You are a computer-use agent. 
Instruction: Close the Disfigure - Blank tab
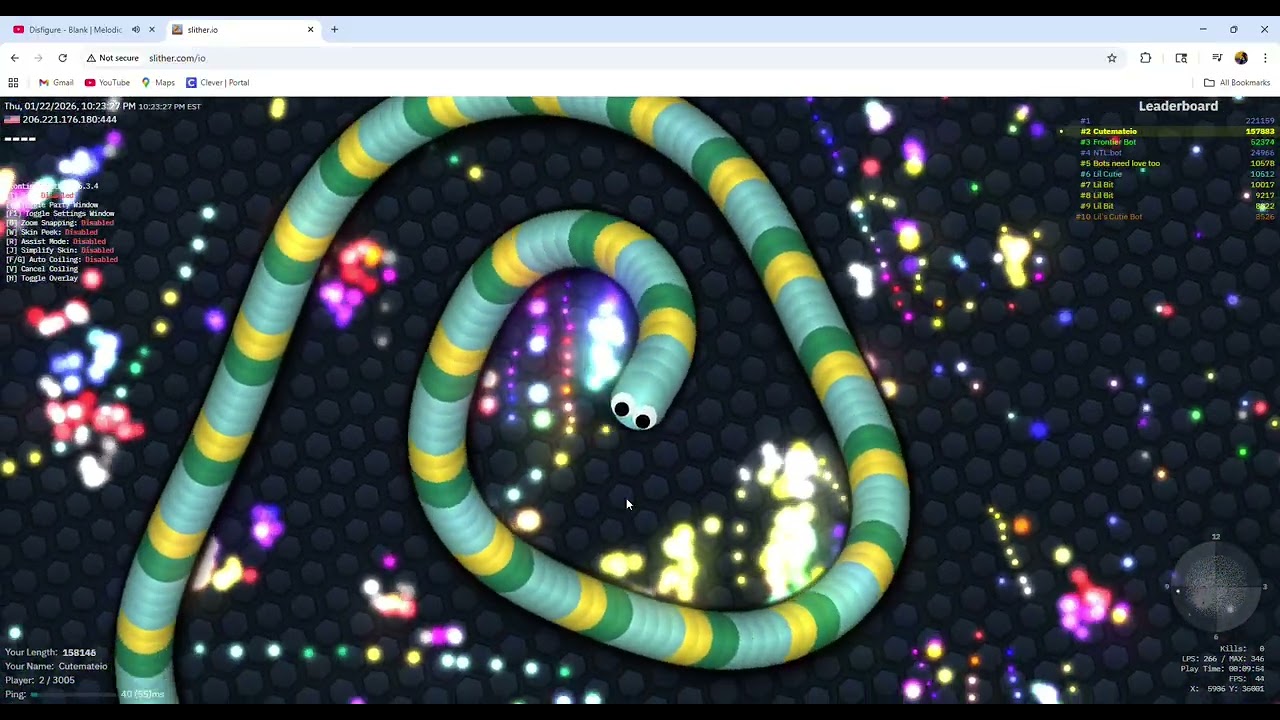click(152, 29)
